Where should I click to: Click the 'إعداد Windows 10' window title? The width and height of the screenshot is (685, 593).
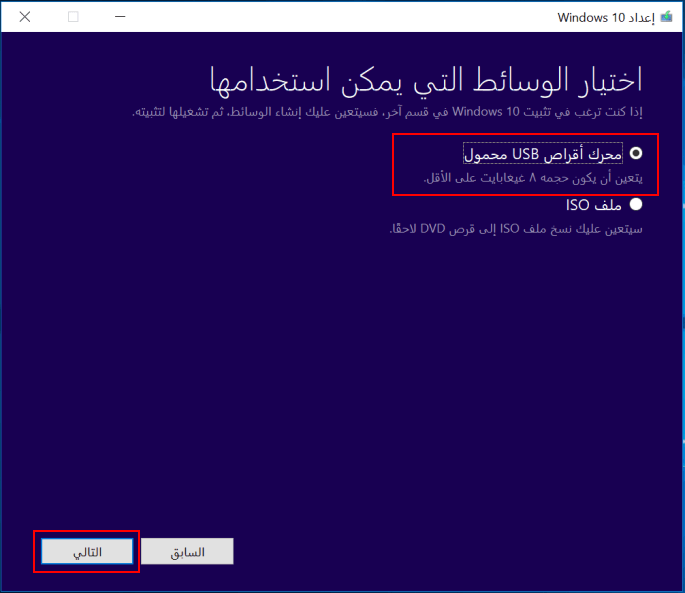click(606, 17)
